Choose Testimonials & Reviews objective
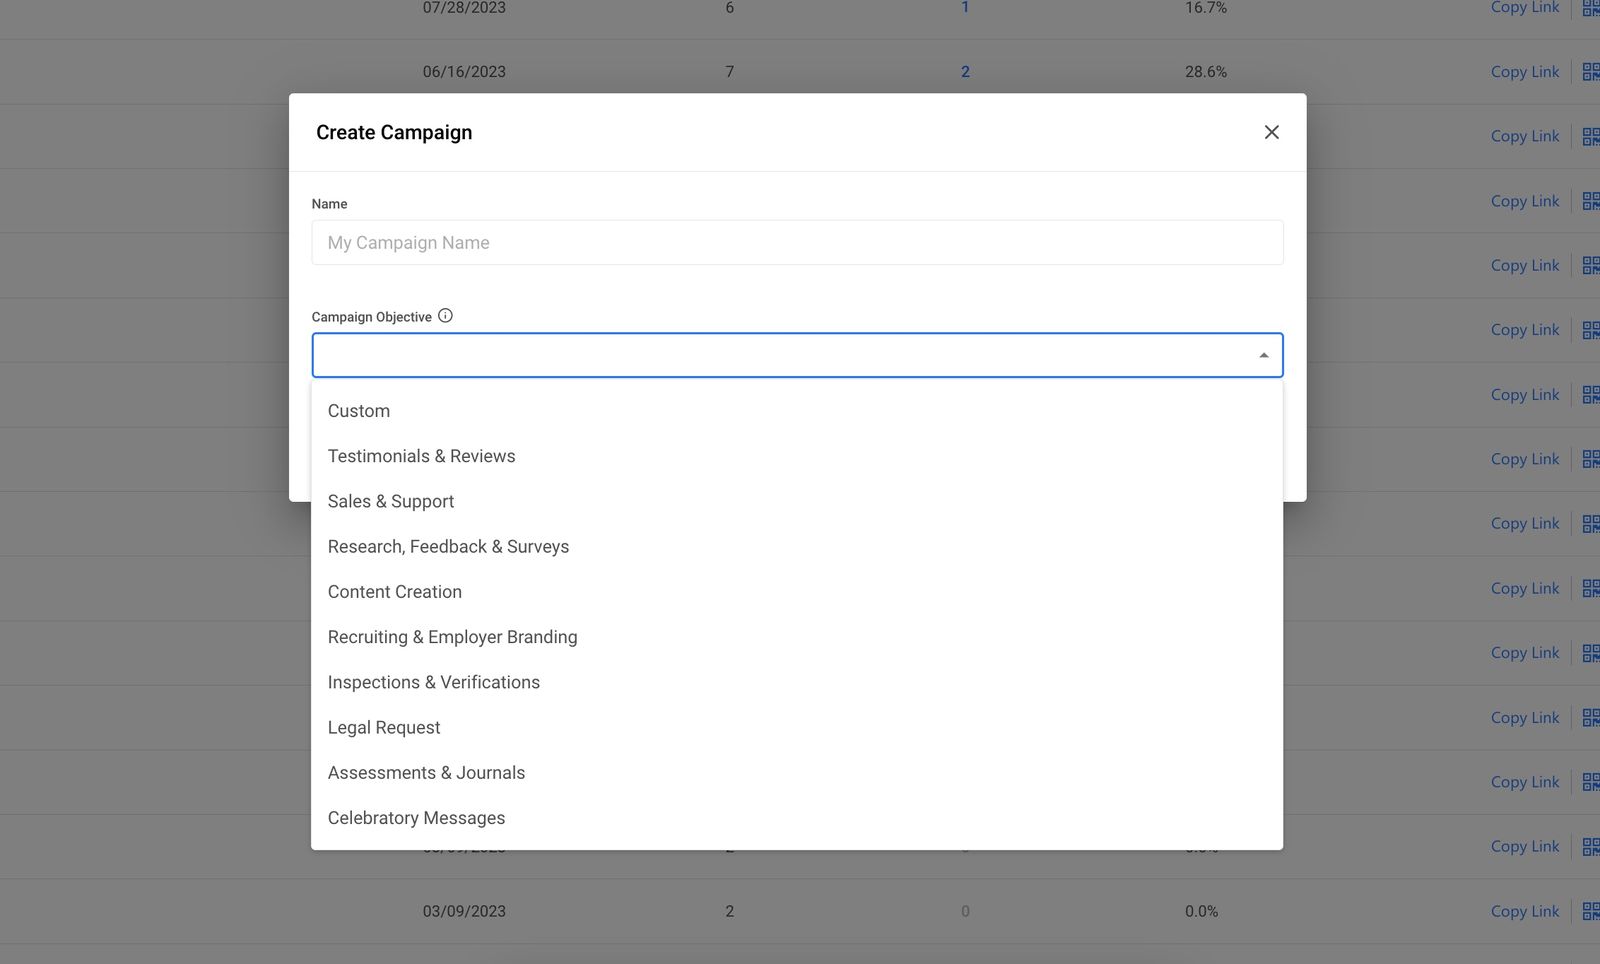 (x=421, y=455)
